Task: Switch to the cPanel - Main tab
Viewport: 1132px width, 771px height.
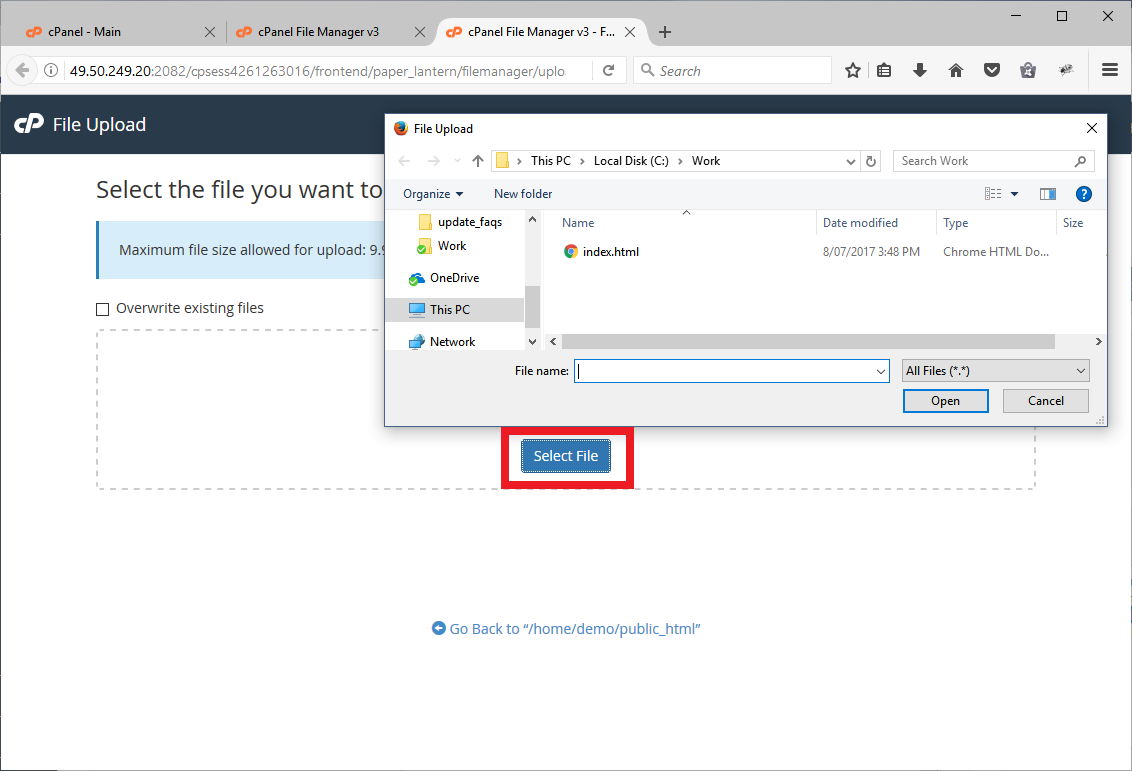Action: [110, 32]
